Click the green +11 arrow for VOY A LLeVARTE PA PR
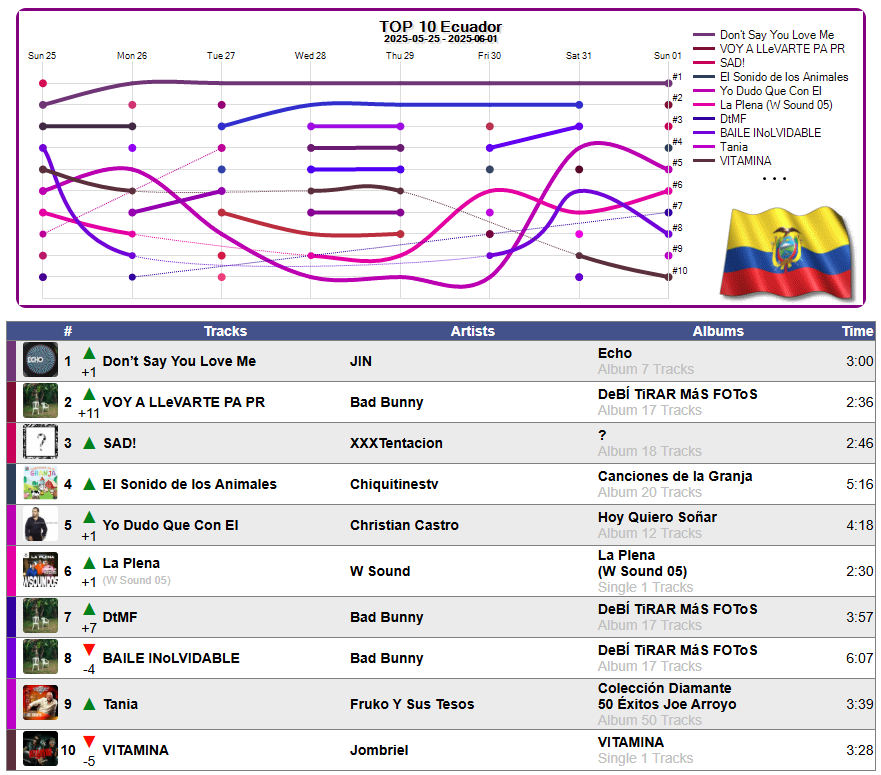The image size is (881, 775). pyautogui.click(x=89, y=395)
